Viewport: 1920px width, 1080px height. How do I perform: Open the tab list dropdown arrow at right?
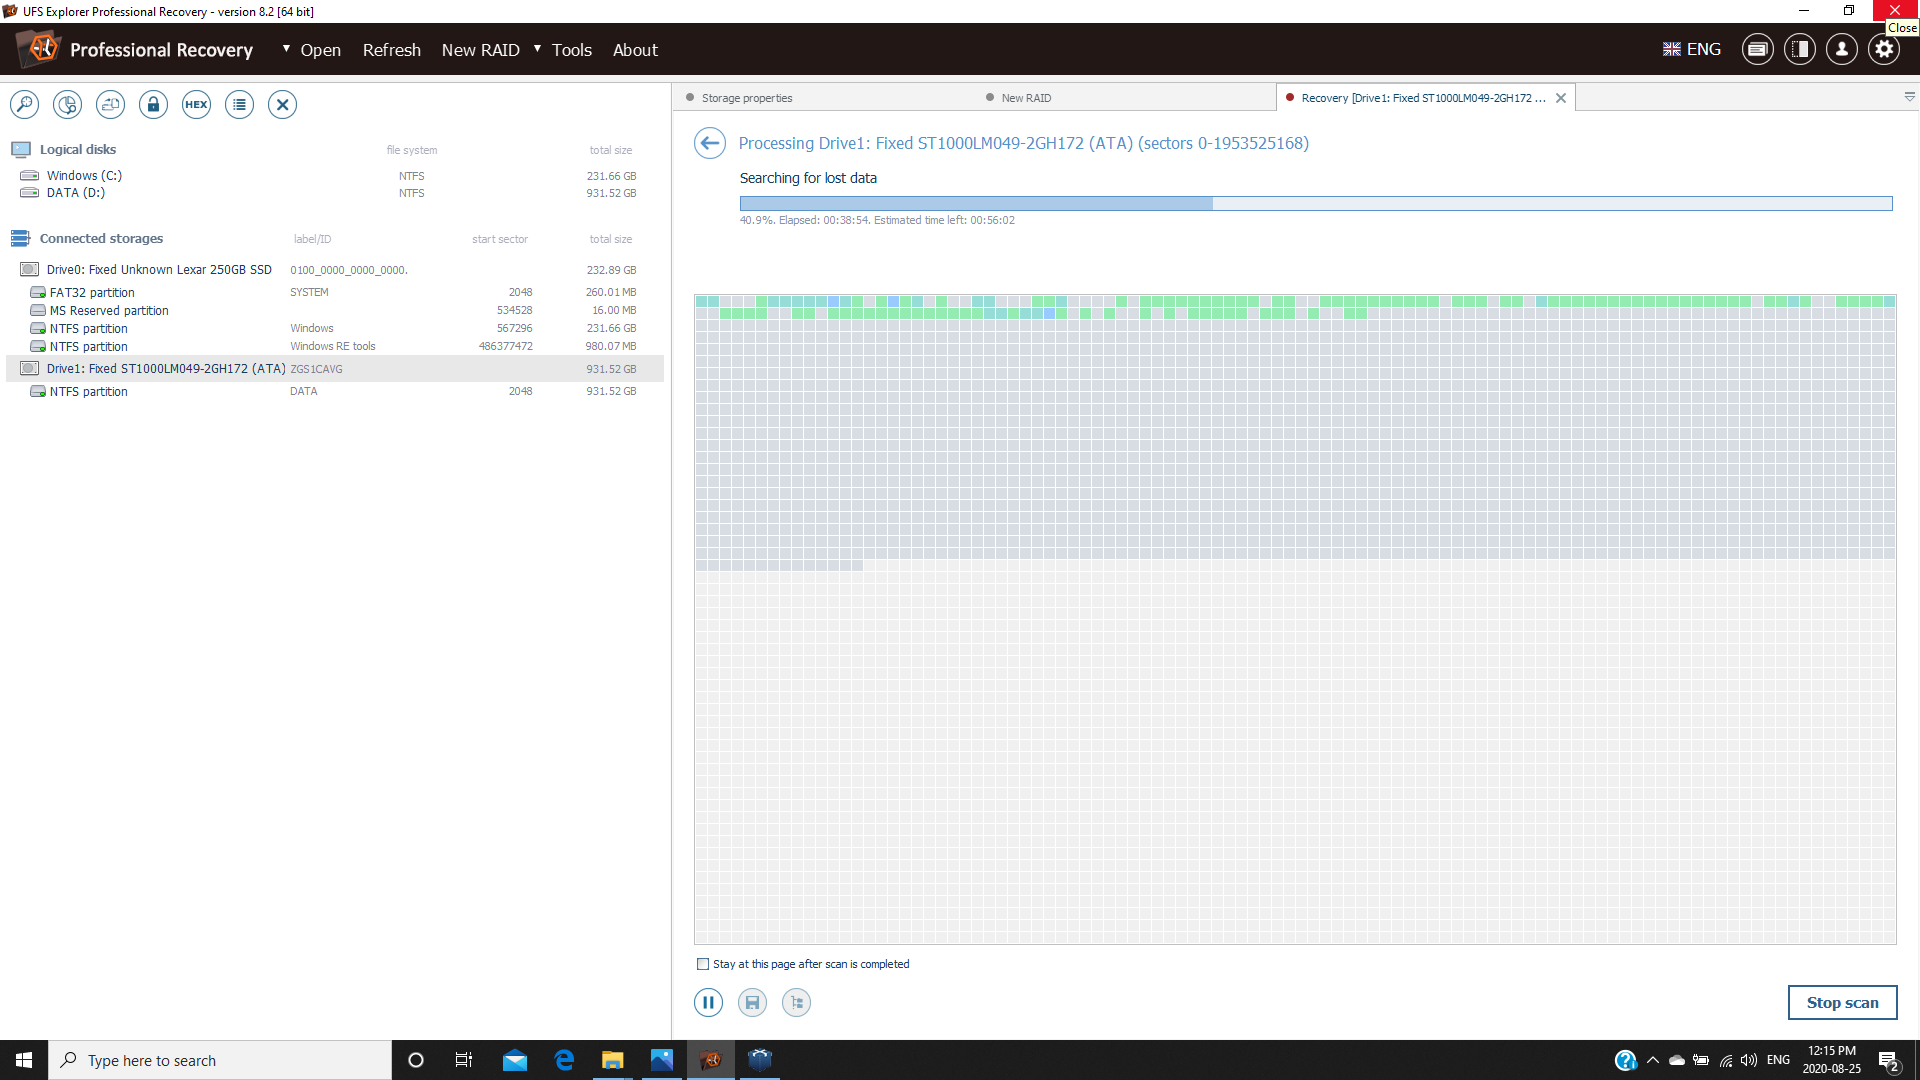tap(1909, 97)
